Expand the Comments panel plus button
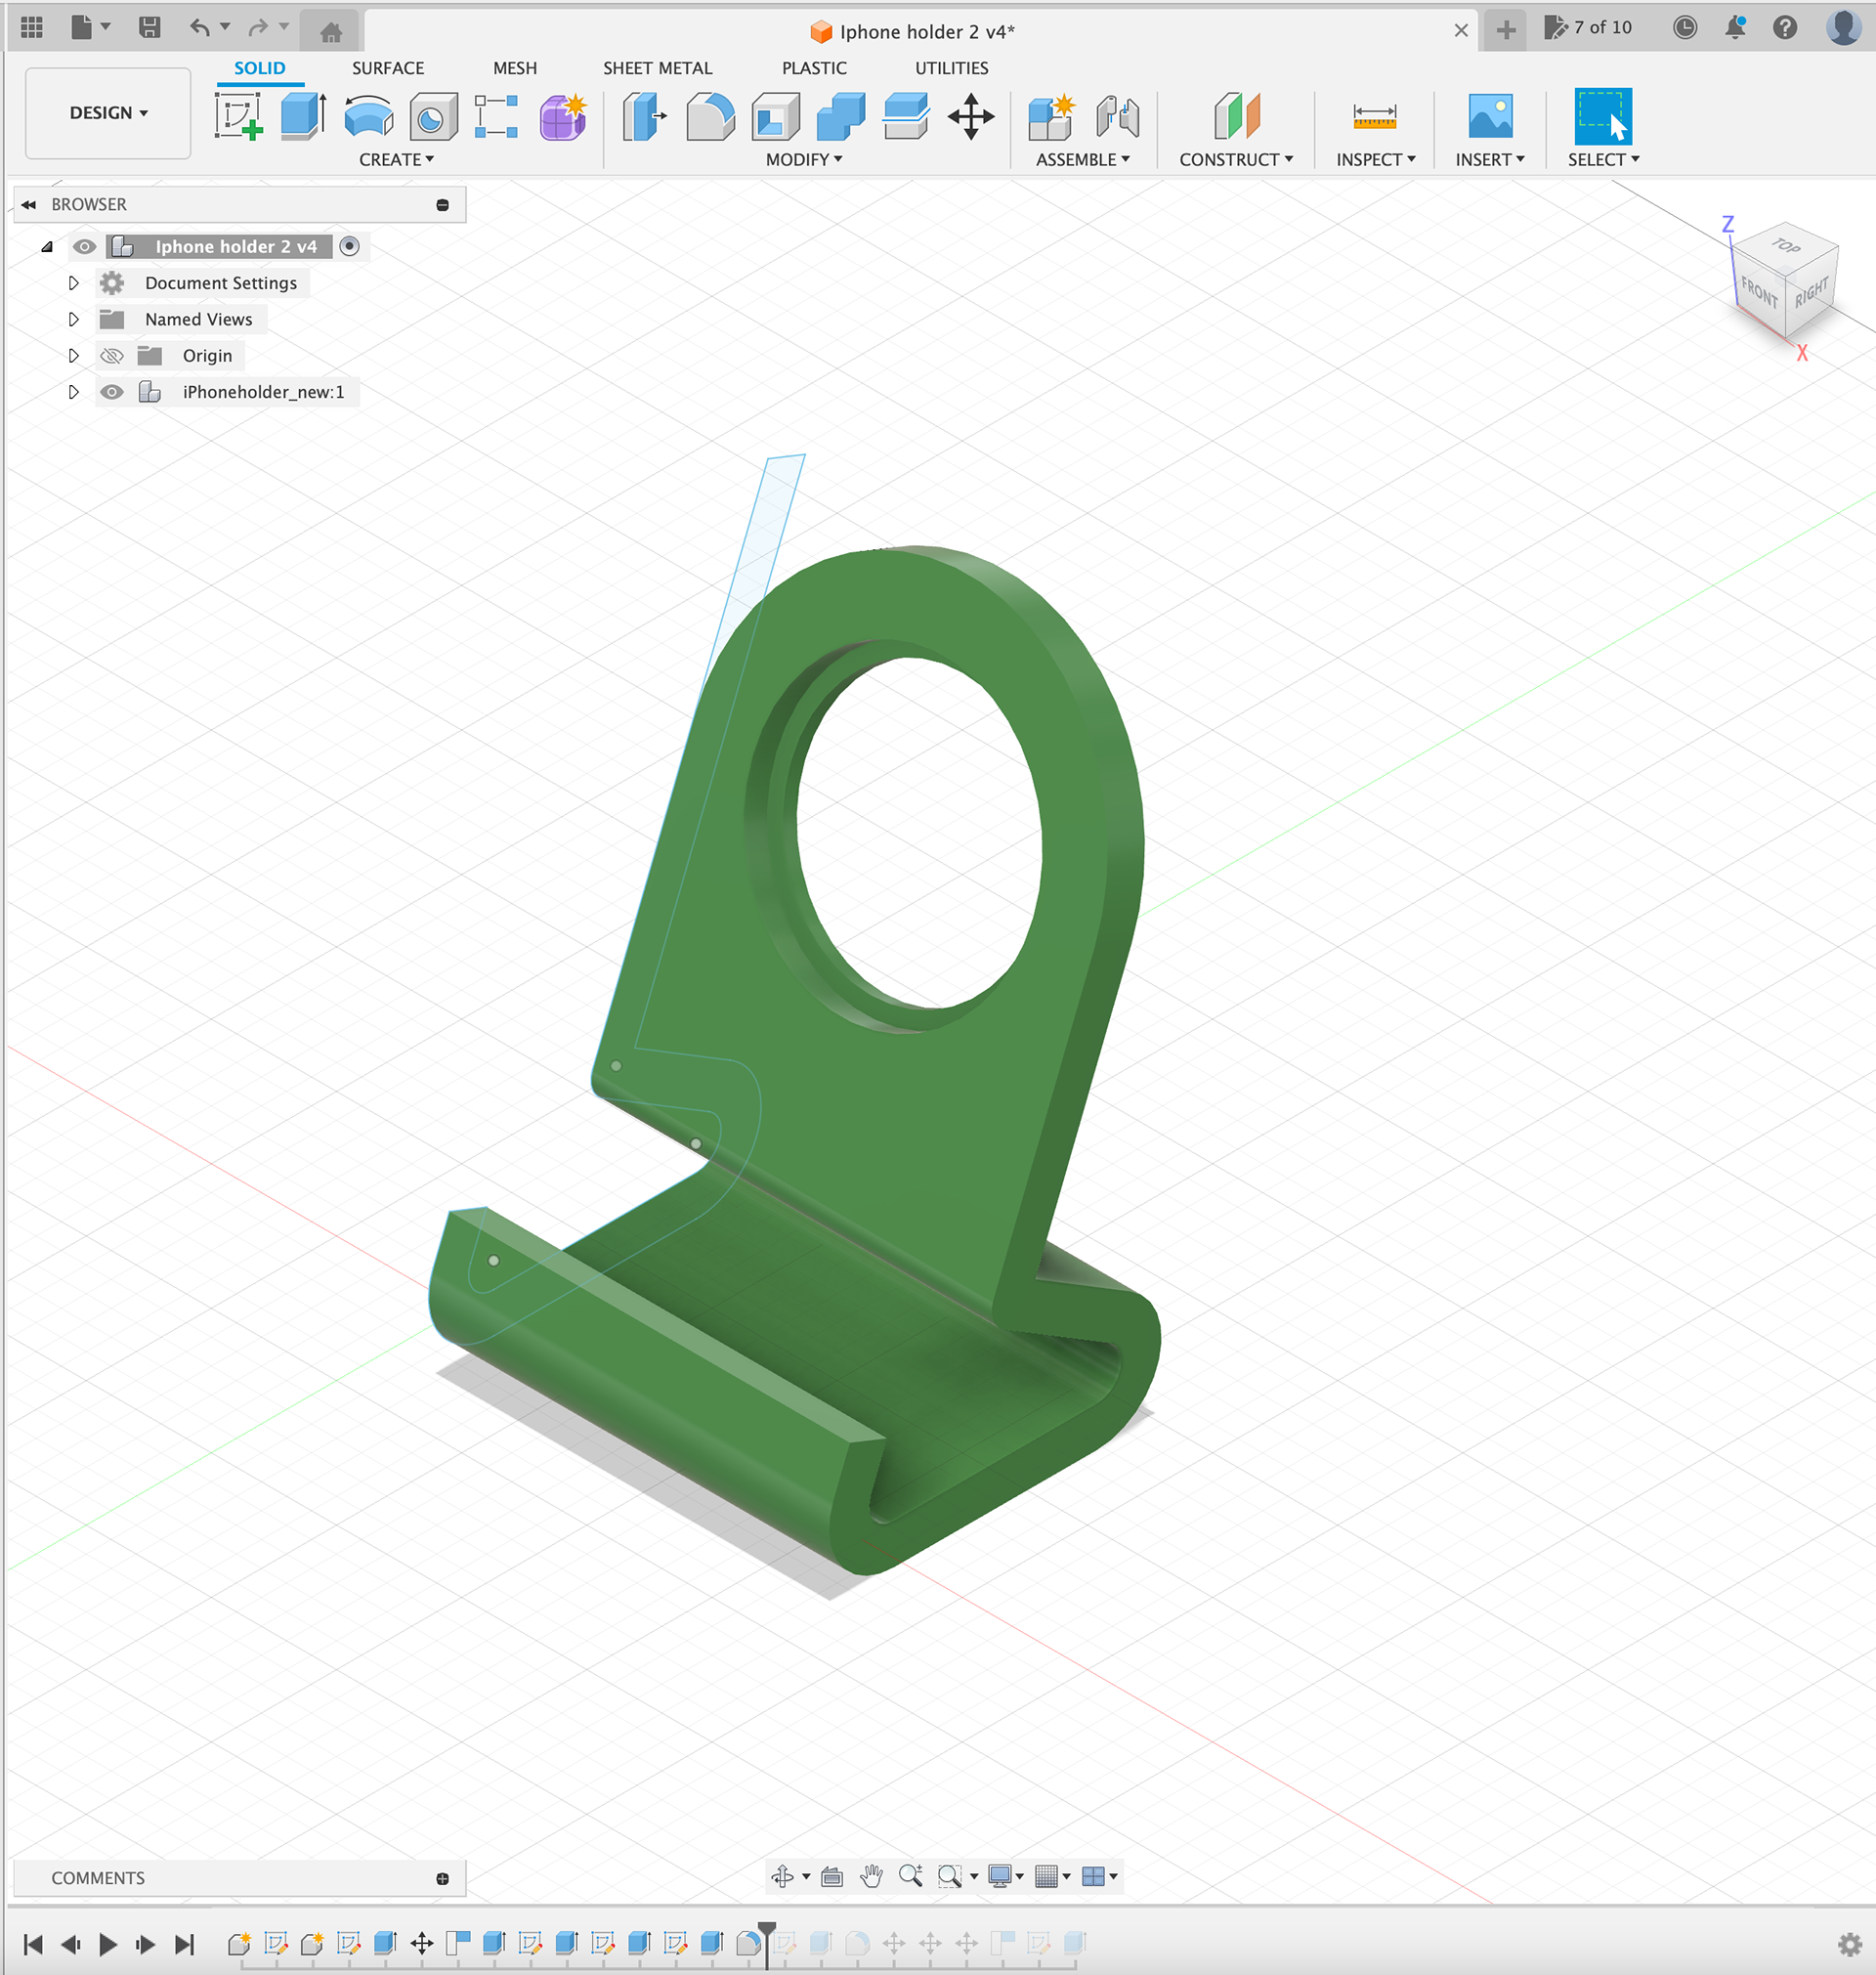 442,1879
